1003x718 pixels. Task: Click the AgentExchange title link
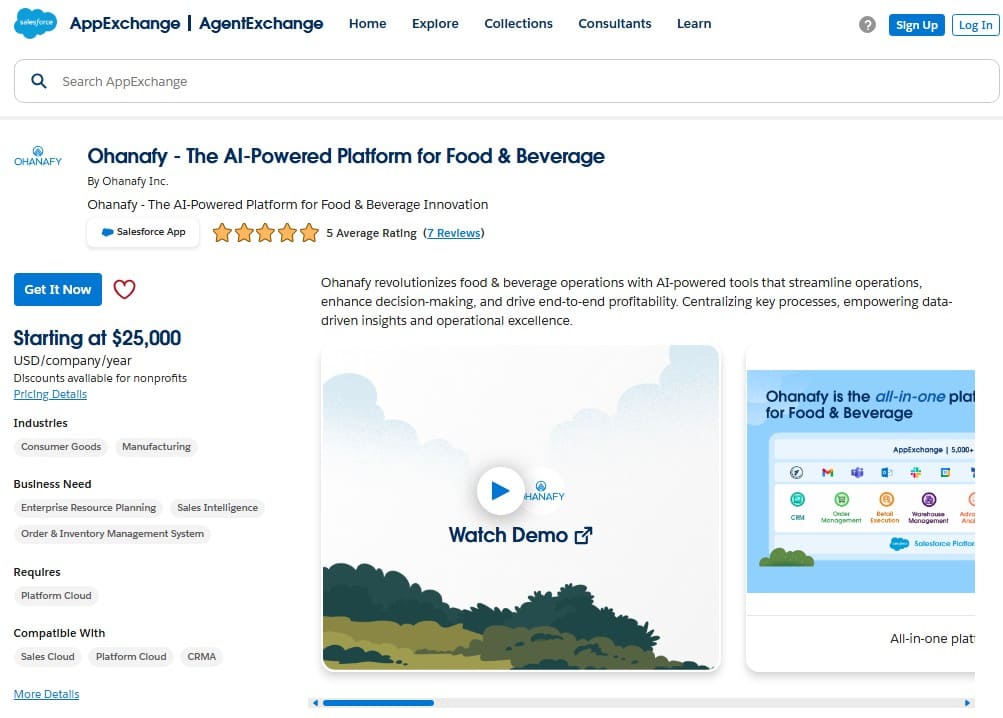(x=261, y=24)
